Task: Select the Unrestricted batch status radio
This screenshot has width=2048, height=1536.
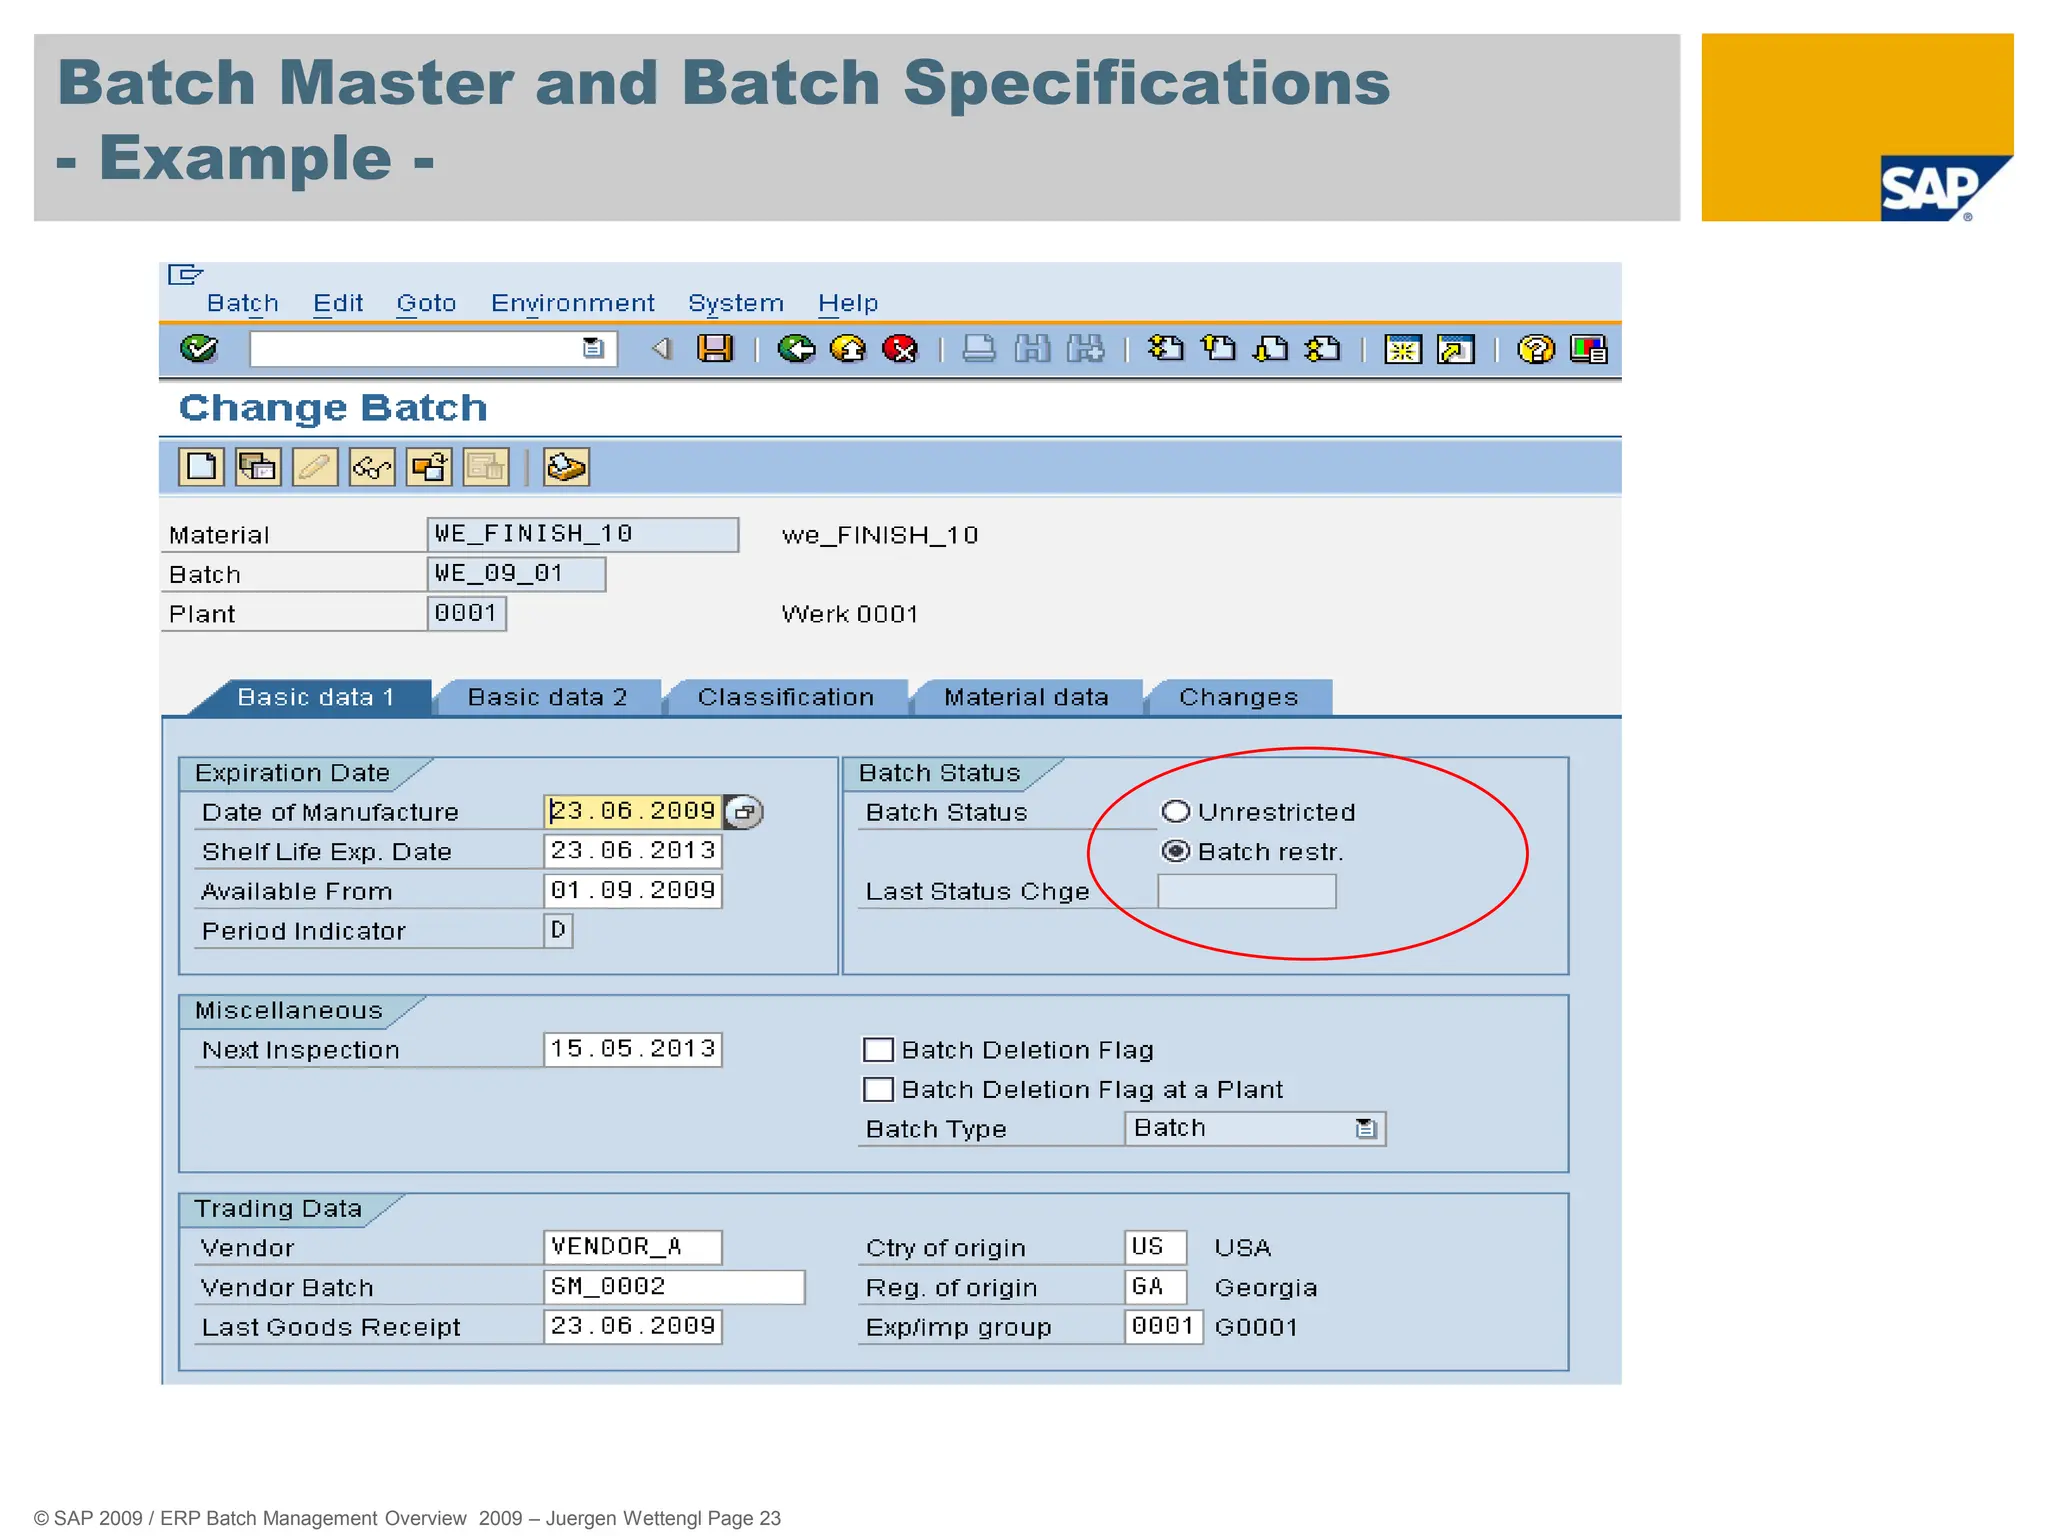Action: (1176, 811)
